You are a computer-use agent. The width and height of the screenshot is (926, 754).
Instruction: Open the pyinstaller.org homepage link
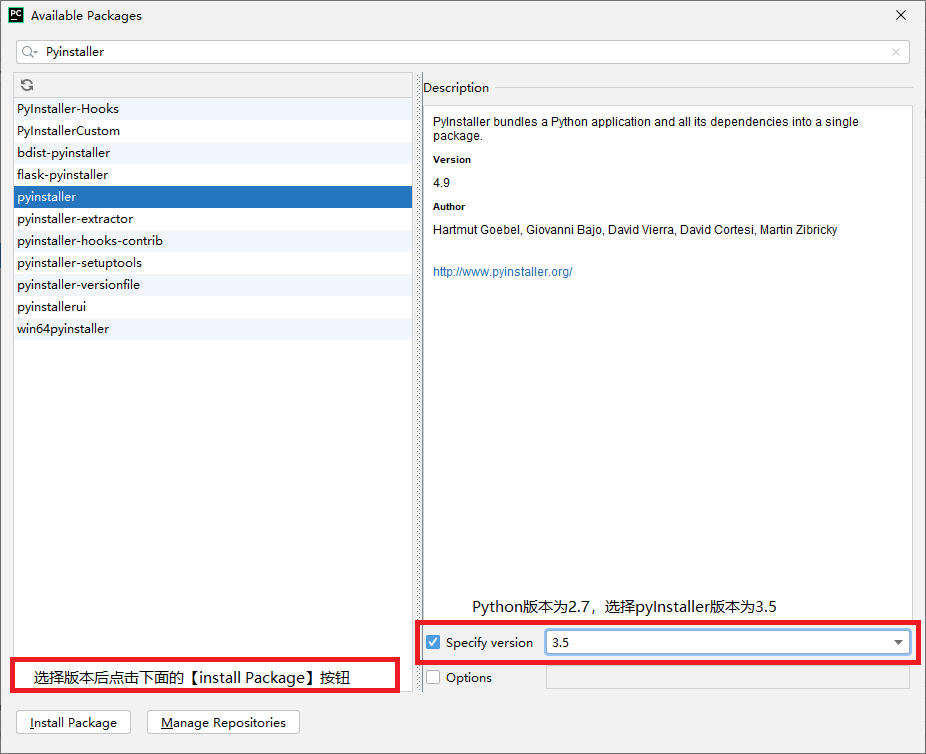[x=503, y=272]
